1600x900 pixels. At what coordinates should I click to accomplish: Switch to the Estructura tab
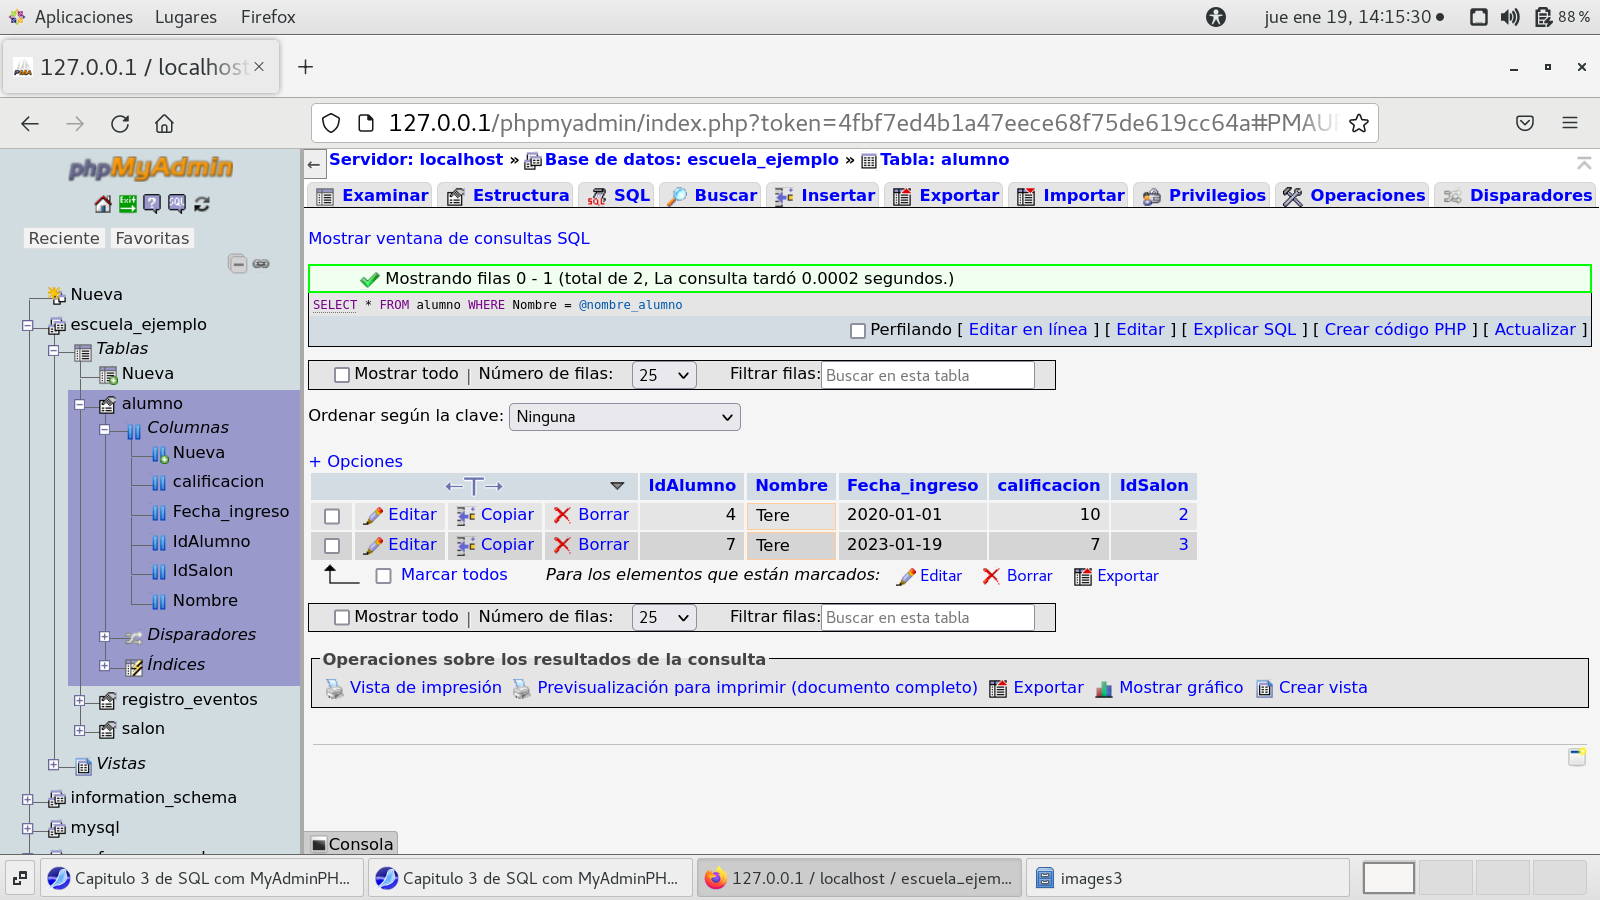(x=509, y=196)
